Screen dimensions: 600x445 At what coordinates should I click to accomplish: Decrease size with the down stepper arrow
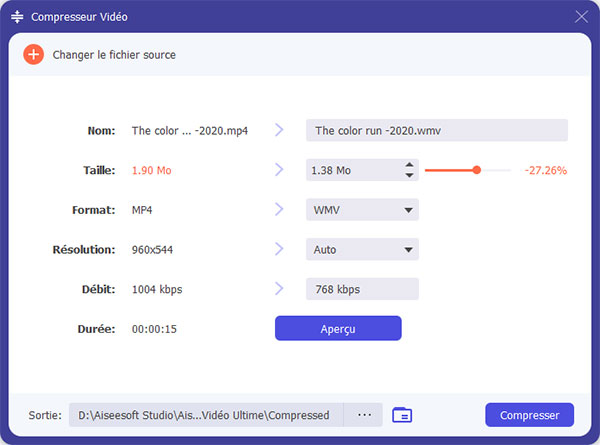(x=409, y=176)
